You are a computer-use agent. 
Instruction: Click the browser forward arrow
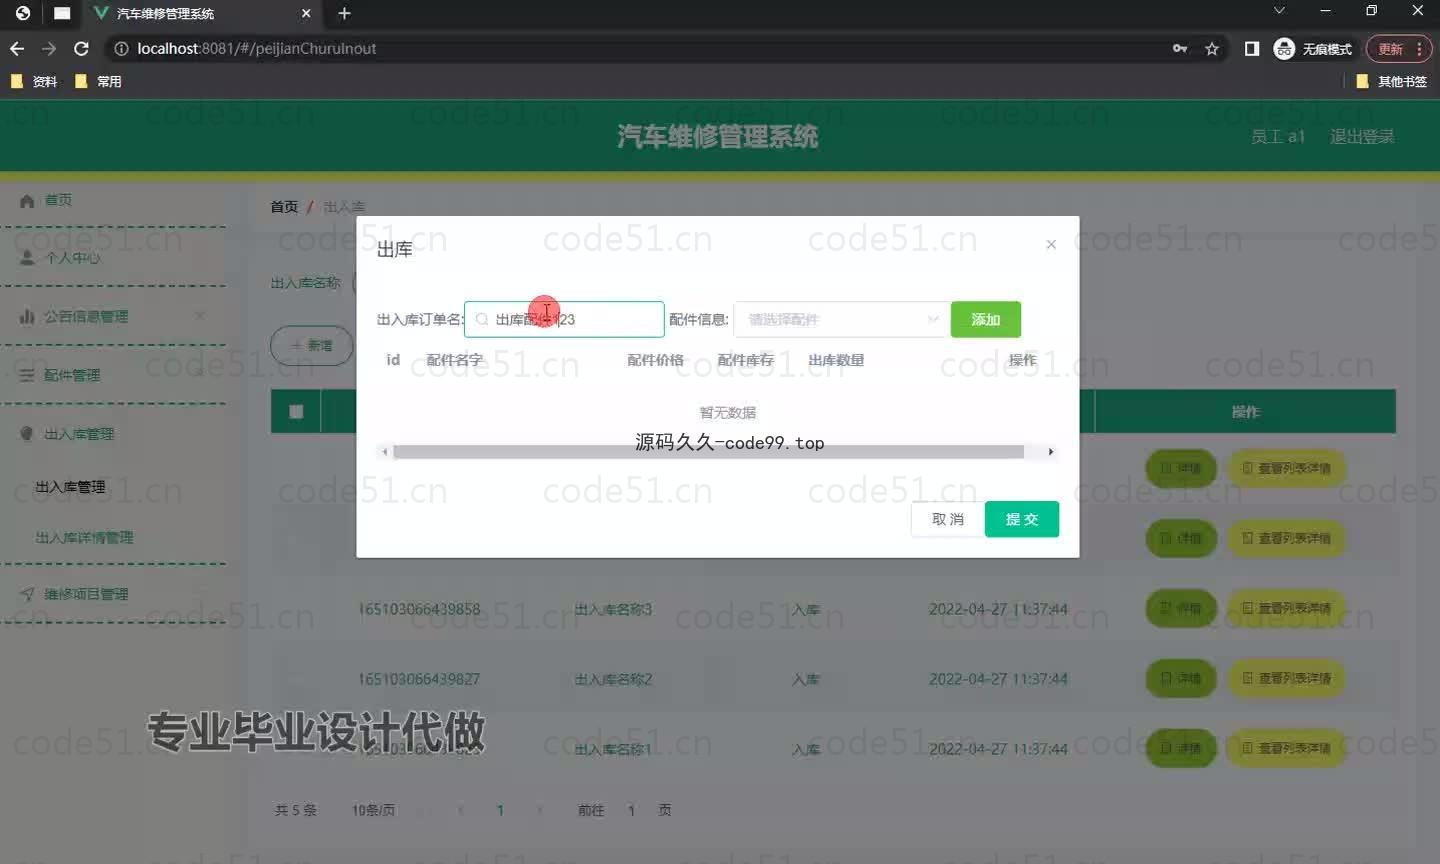(49, 48)
